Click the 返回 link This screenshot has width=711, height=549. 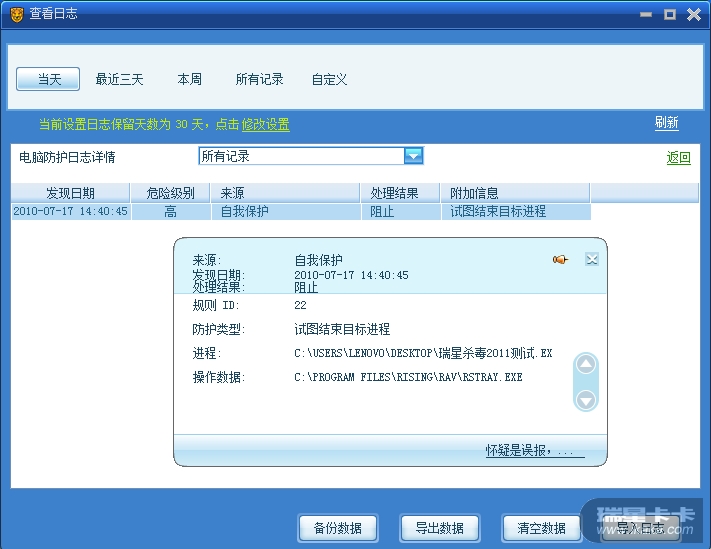(678, 158)
